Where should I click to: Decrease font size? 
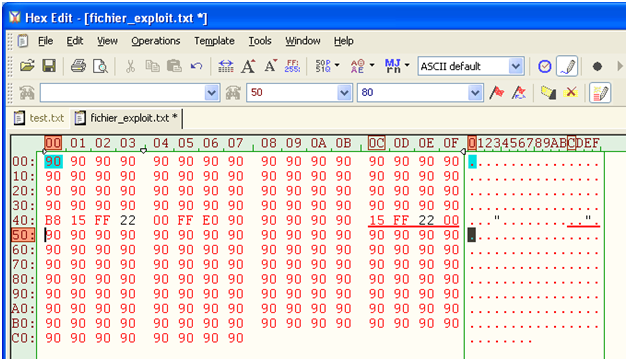pos(271,66)
